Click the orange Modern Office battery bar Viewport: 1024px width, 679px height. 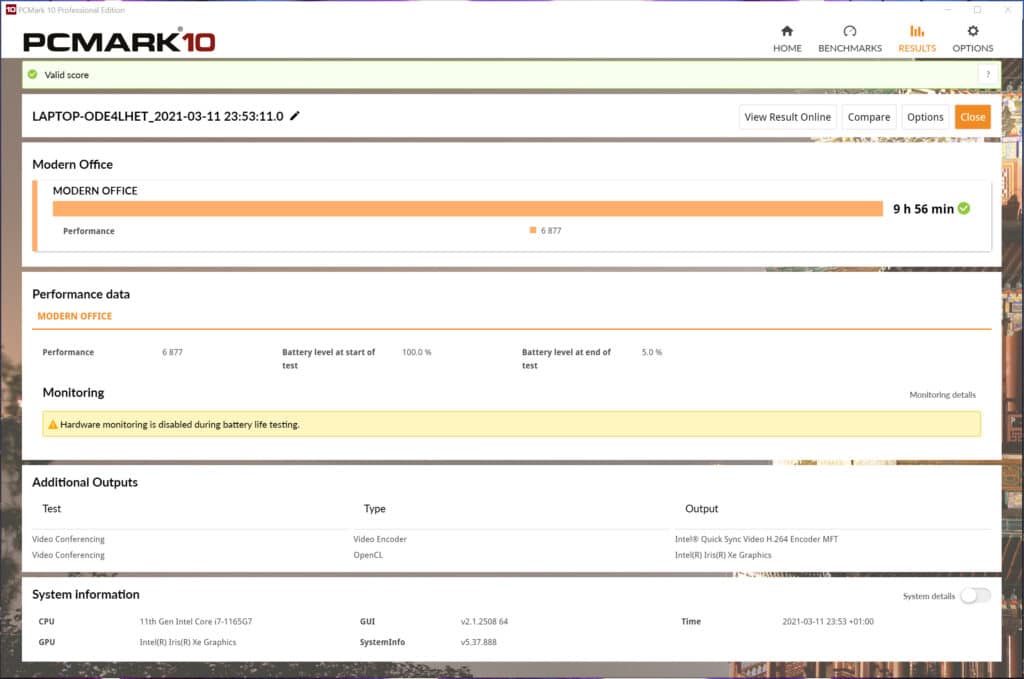tap(468, 208)
